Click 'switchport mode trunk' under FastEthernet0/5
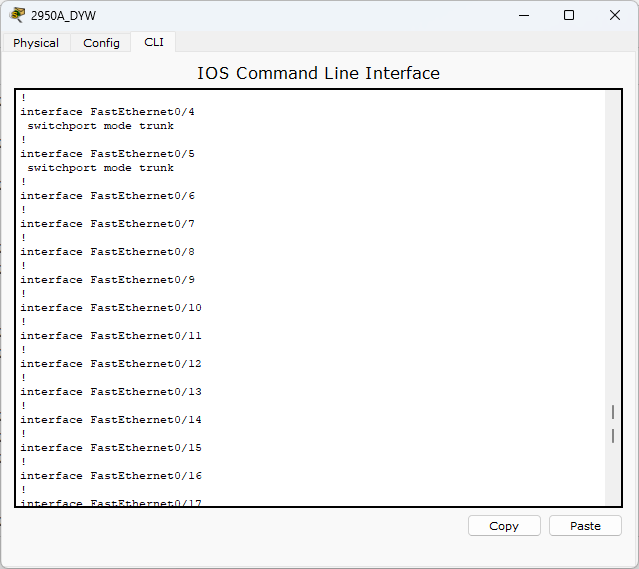This screenshot has width=639, height=569. [101, 168]
